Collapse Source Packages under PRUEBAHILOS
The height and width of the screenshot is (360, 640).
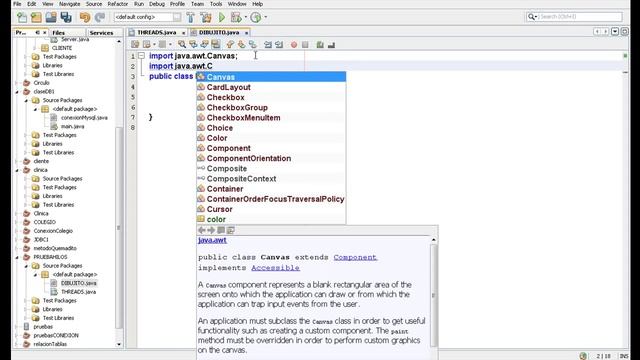pos(26,266)
